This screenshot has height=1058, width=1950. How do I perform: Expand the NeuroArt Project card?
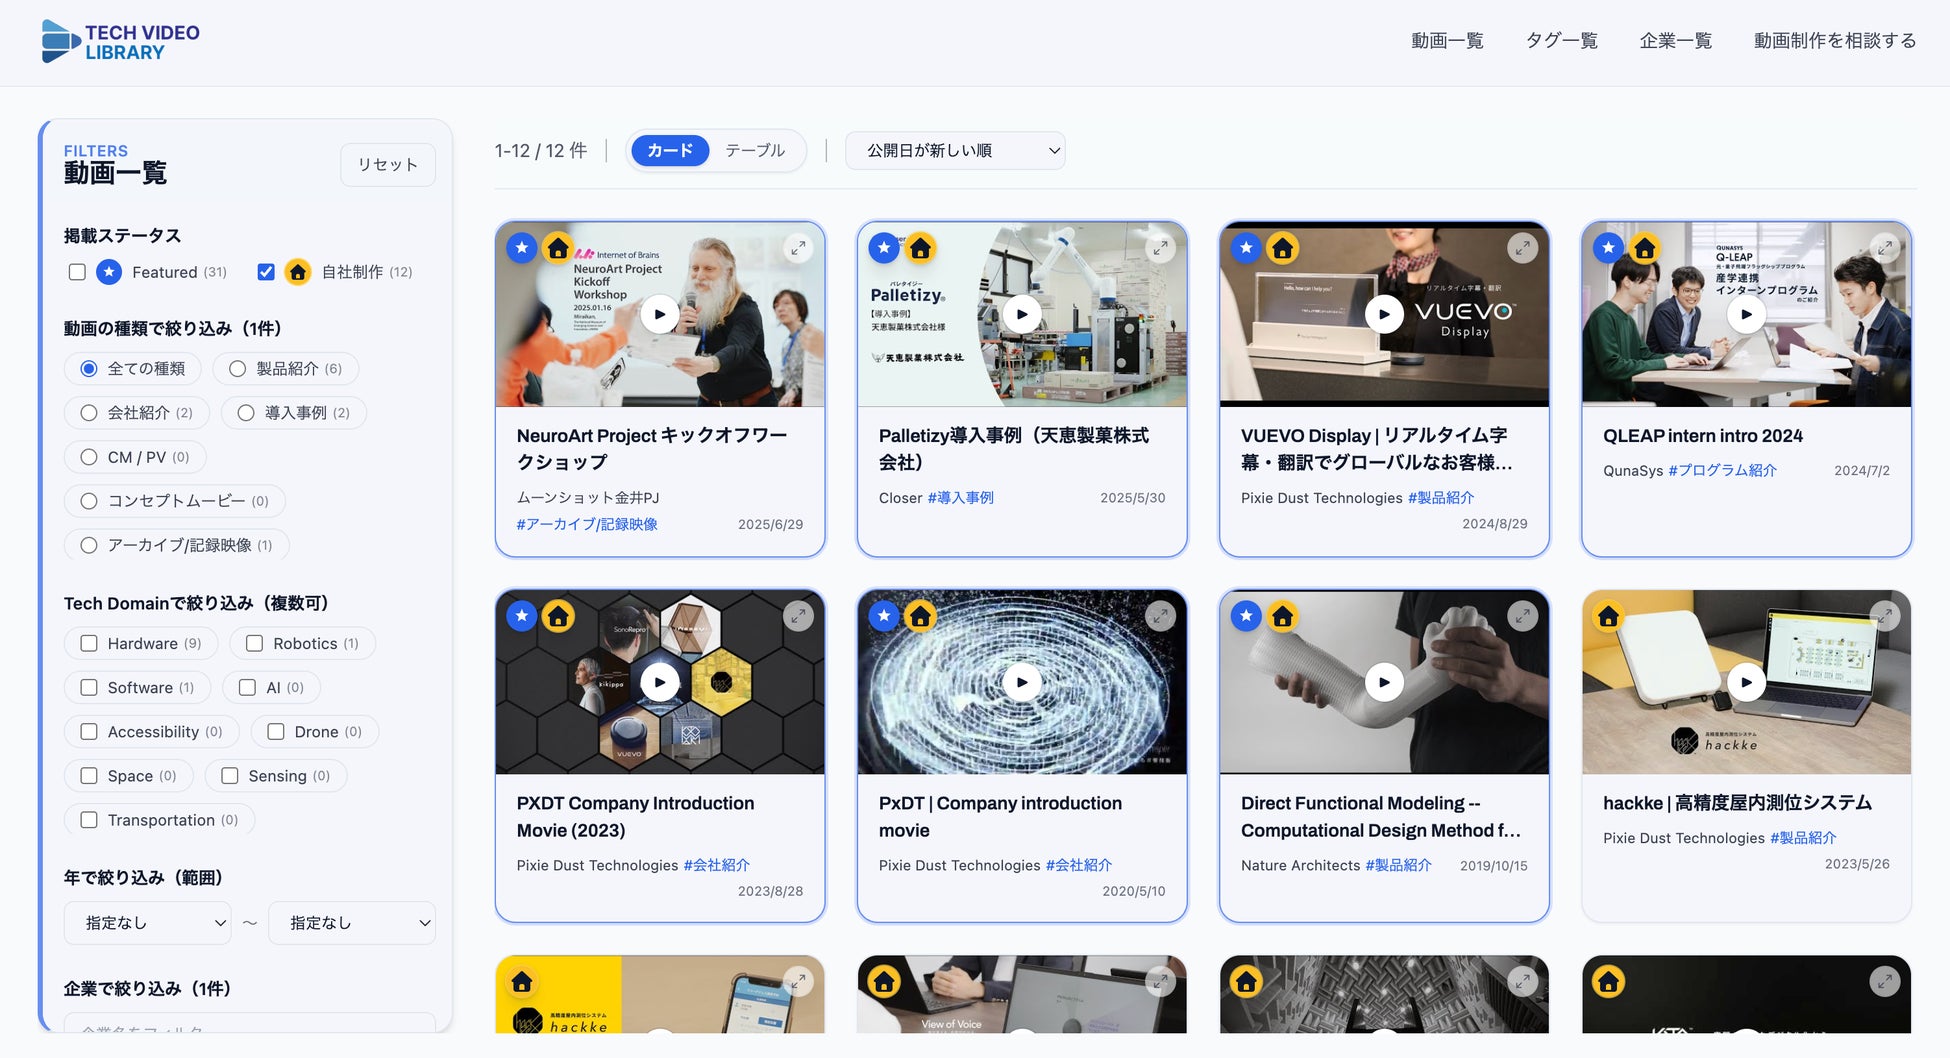[798, 248]
